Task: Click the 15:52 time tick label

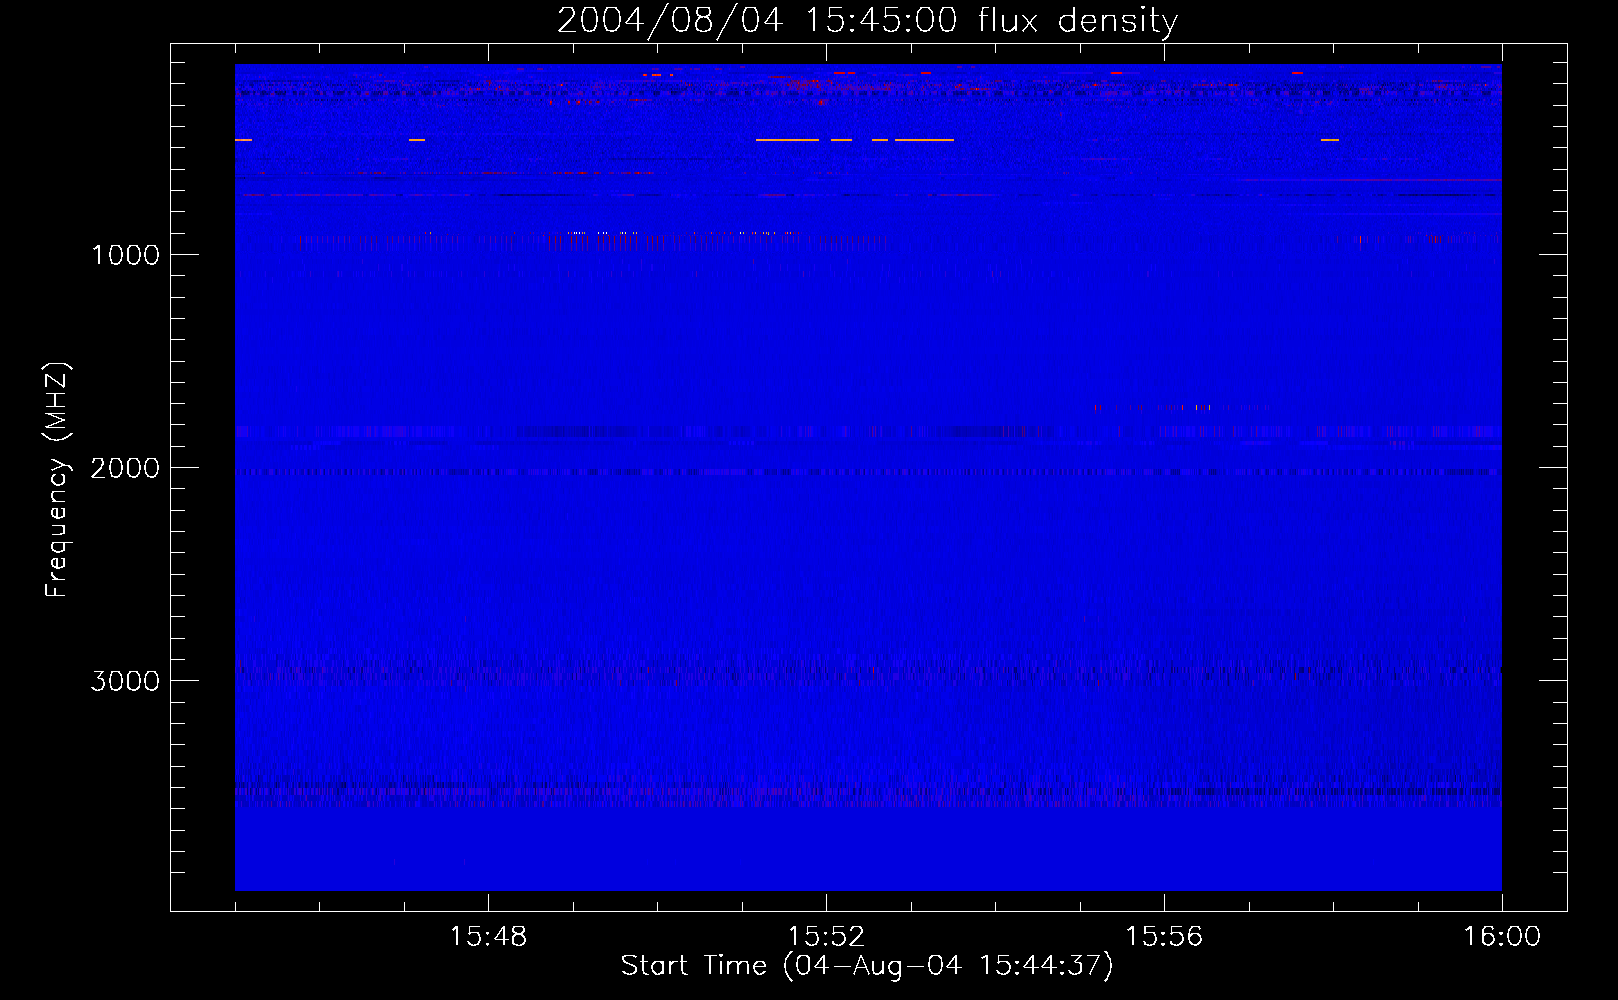Action: coord(826,937)
